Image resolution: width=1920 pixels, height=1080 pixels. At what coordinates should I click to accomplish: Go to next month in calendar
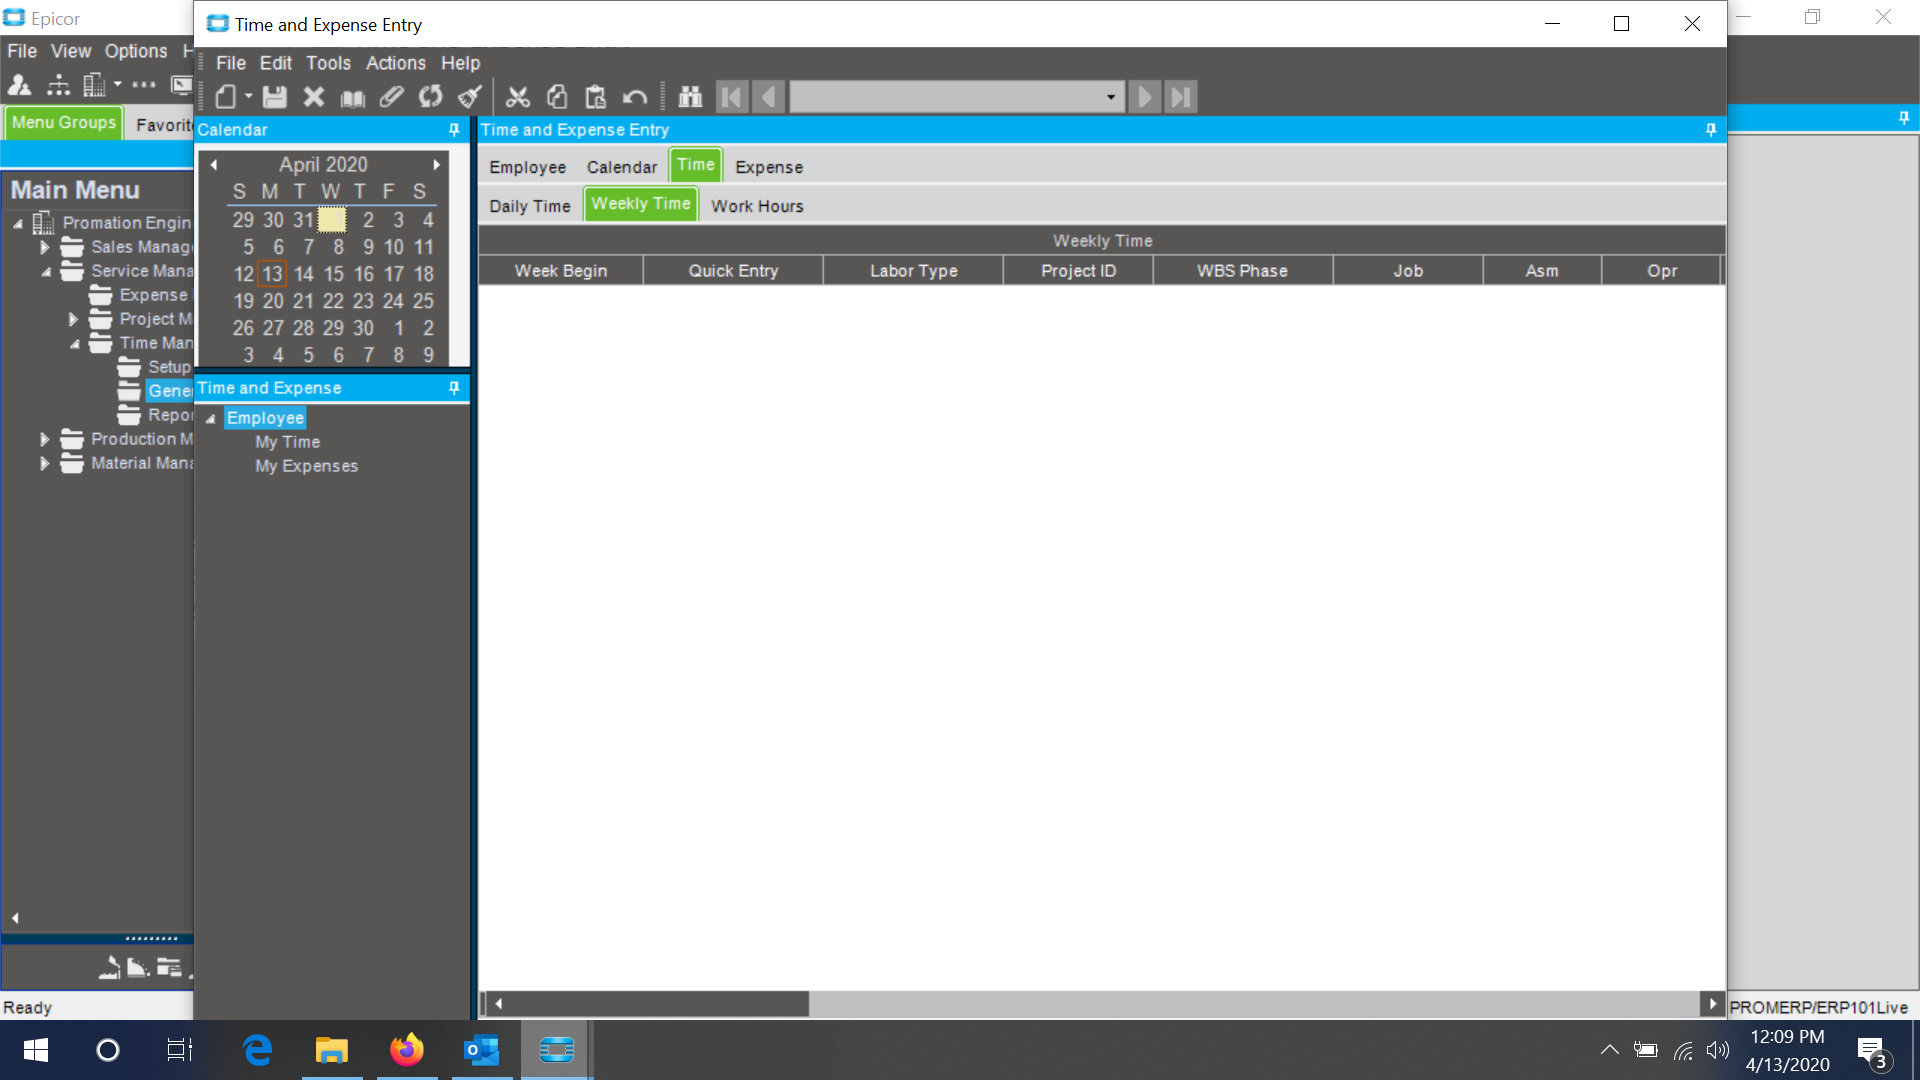click(x=437, y=165)
